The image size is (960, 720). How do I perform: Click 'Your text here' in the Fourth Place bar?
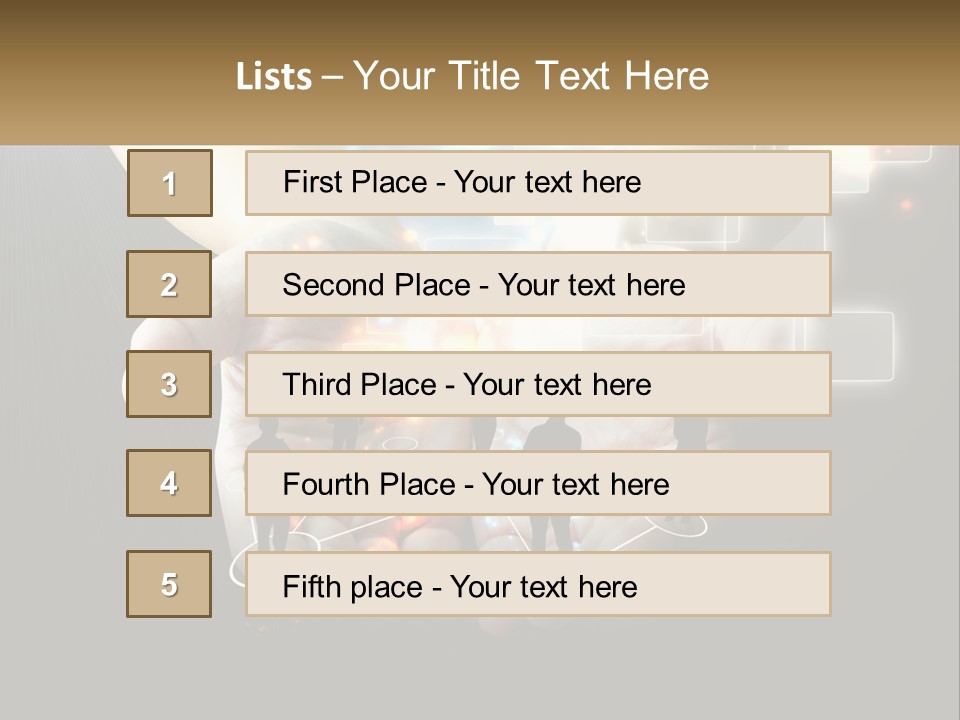point(576,484)
